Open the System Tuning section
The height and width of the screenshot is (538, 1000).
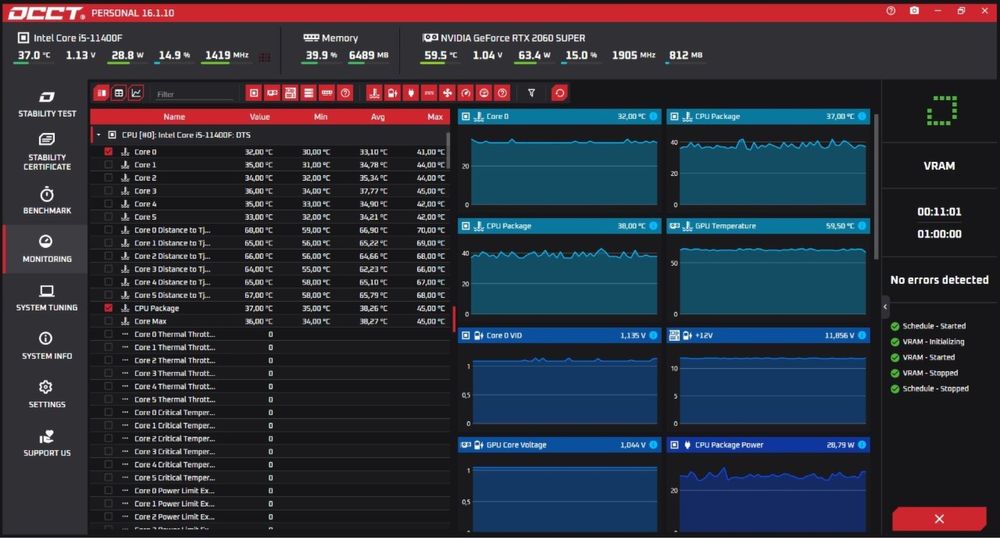(47, 298)
